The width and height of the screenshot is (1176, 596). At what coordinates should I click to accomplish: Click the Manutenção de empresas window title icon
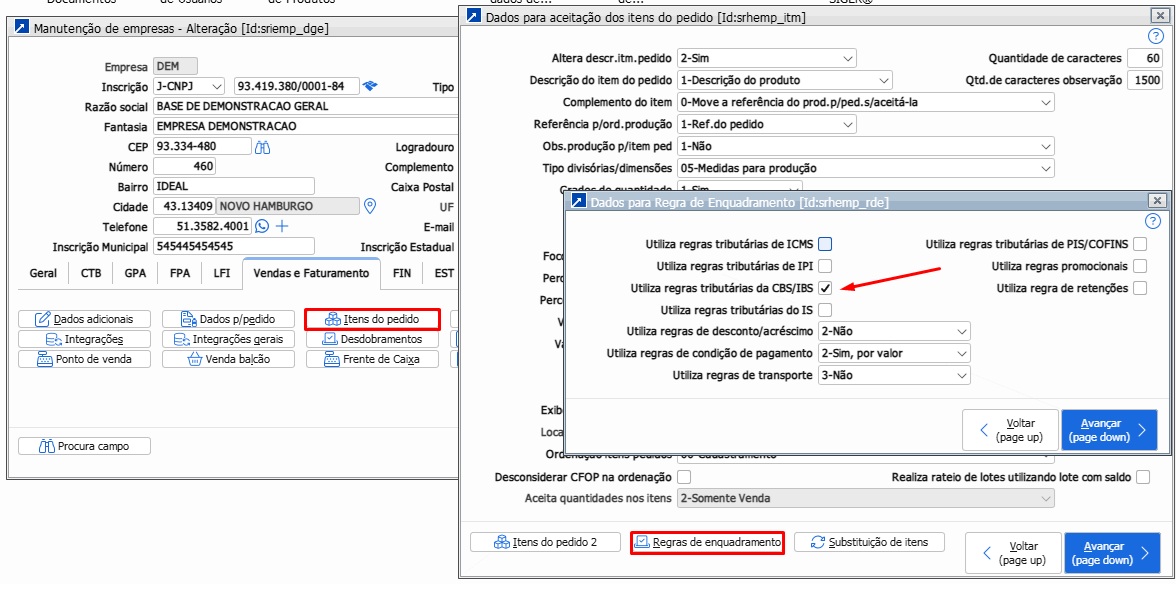[x=22, y=28]
